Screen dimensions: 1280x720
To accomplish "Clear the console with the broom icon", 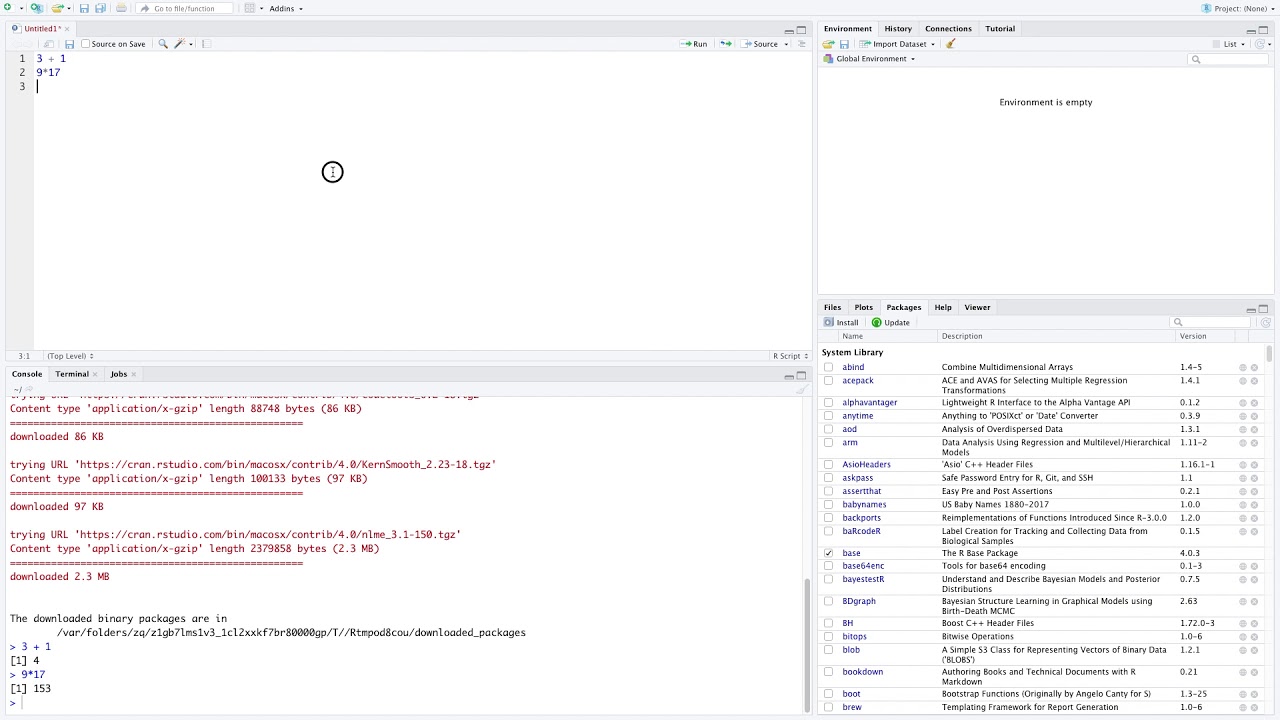I will click(x=800, y=389).
